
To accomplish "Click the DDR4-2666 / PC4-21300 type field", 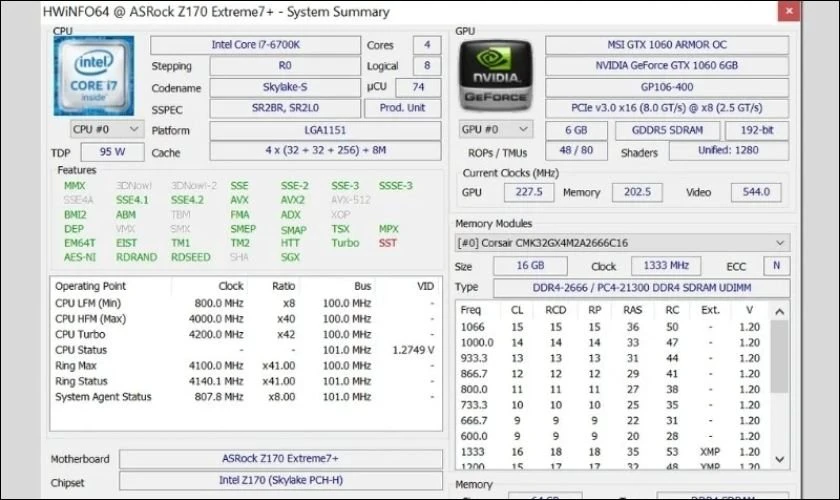I will click(x=642, y=288).
